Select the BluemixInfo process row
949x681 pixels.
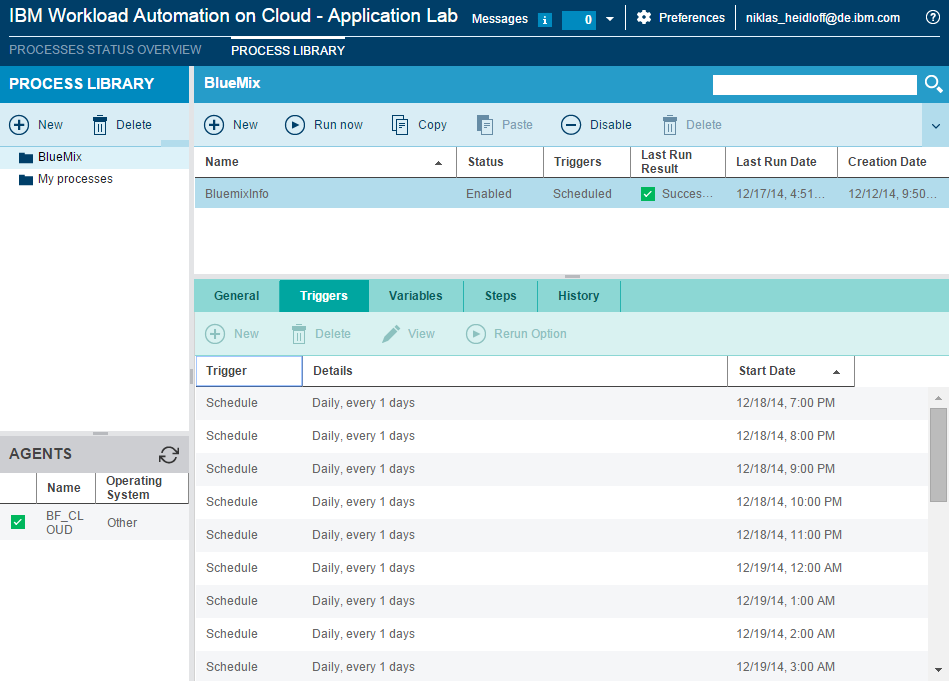pos(572,194)
